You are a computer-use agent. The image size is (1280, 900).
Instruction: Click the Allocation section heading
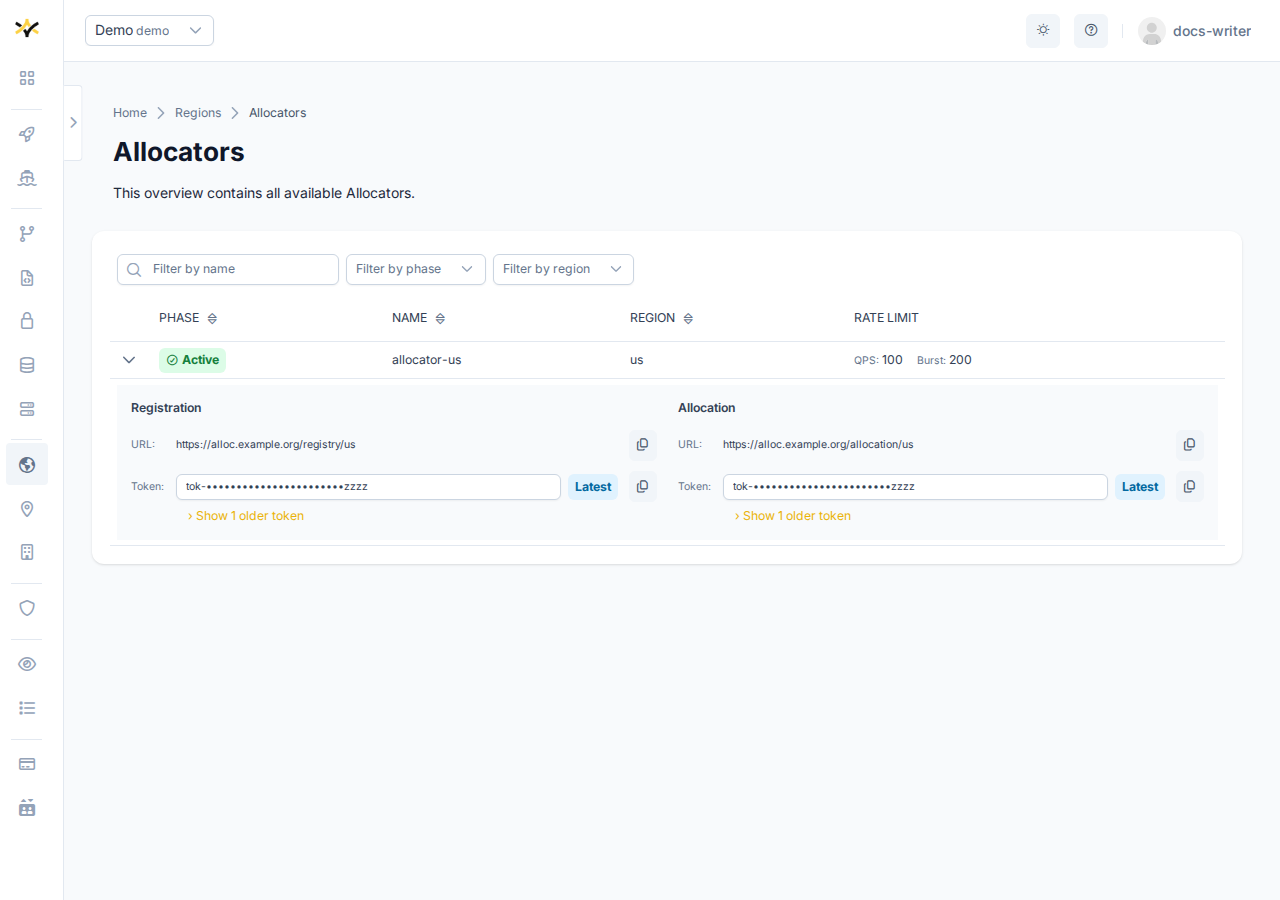coord(707,408)
